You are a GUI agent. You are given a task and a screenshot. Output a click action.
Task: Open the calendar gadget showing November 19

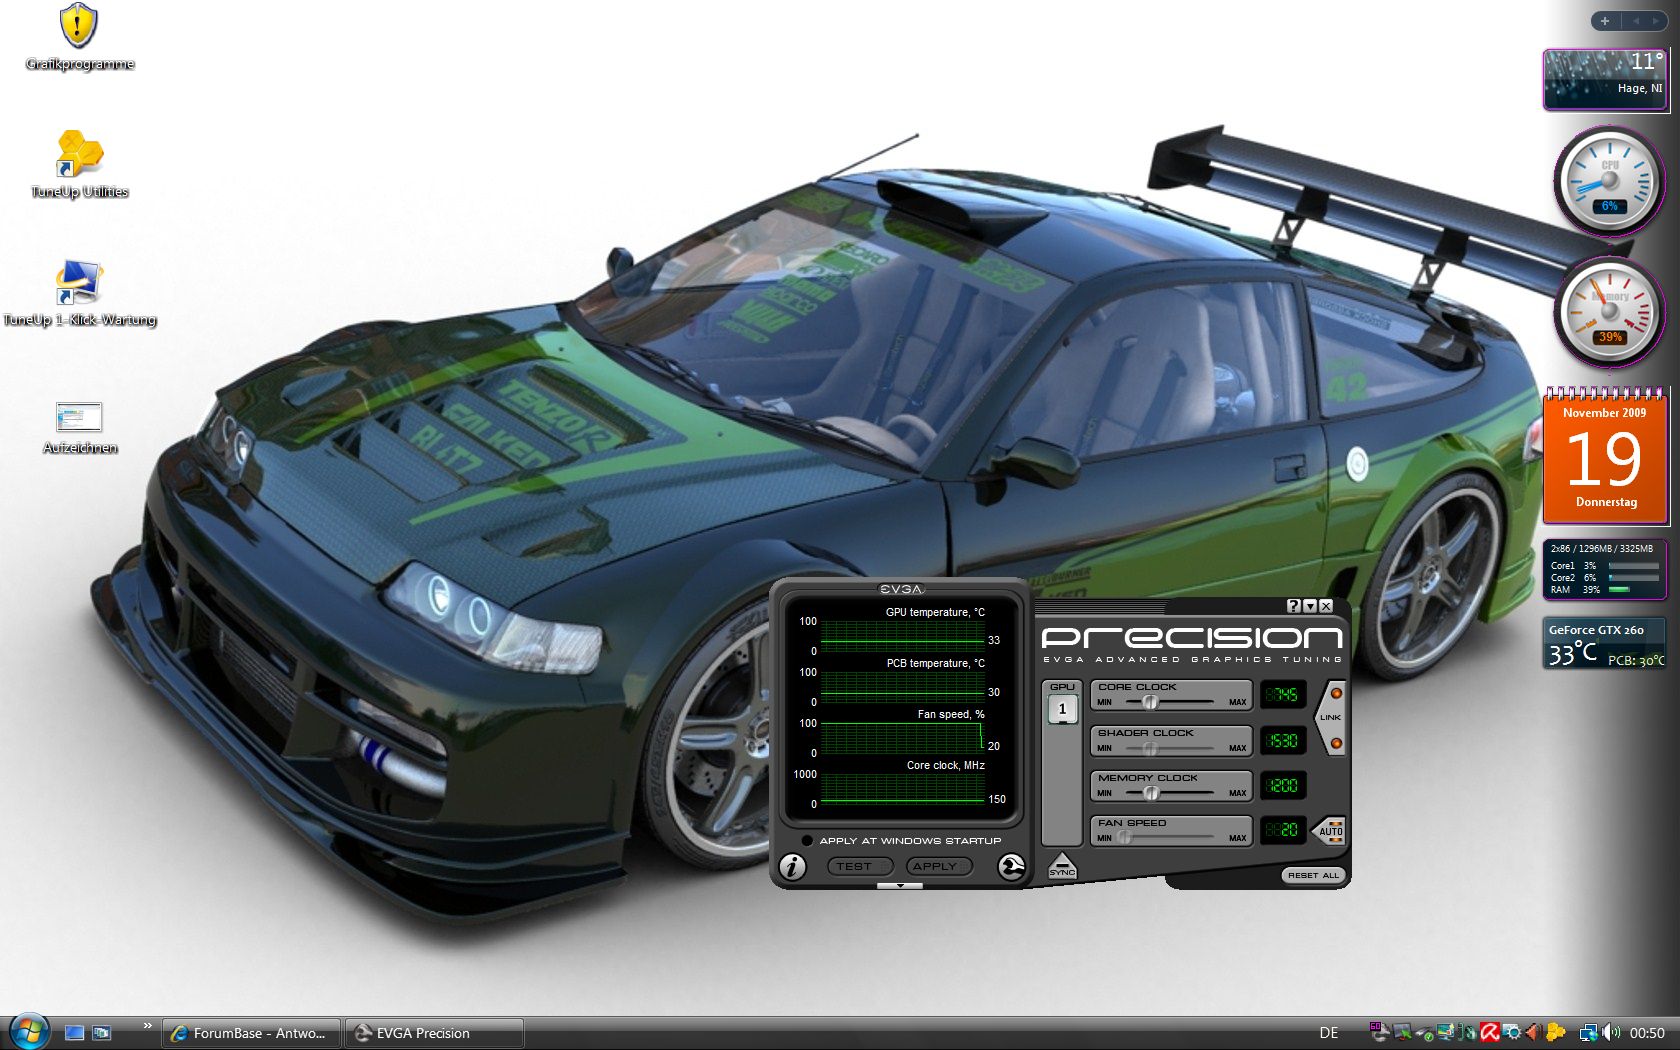(x=1605, y=456)
